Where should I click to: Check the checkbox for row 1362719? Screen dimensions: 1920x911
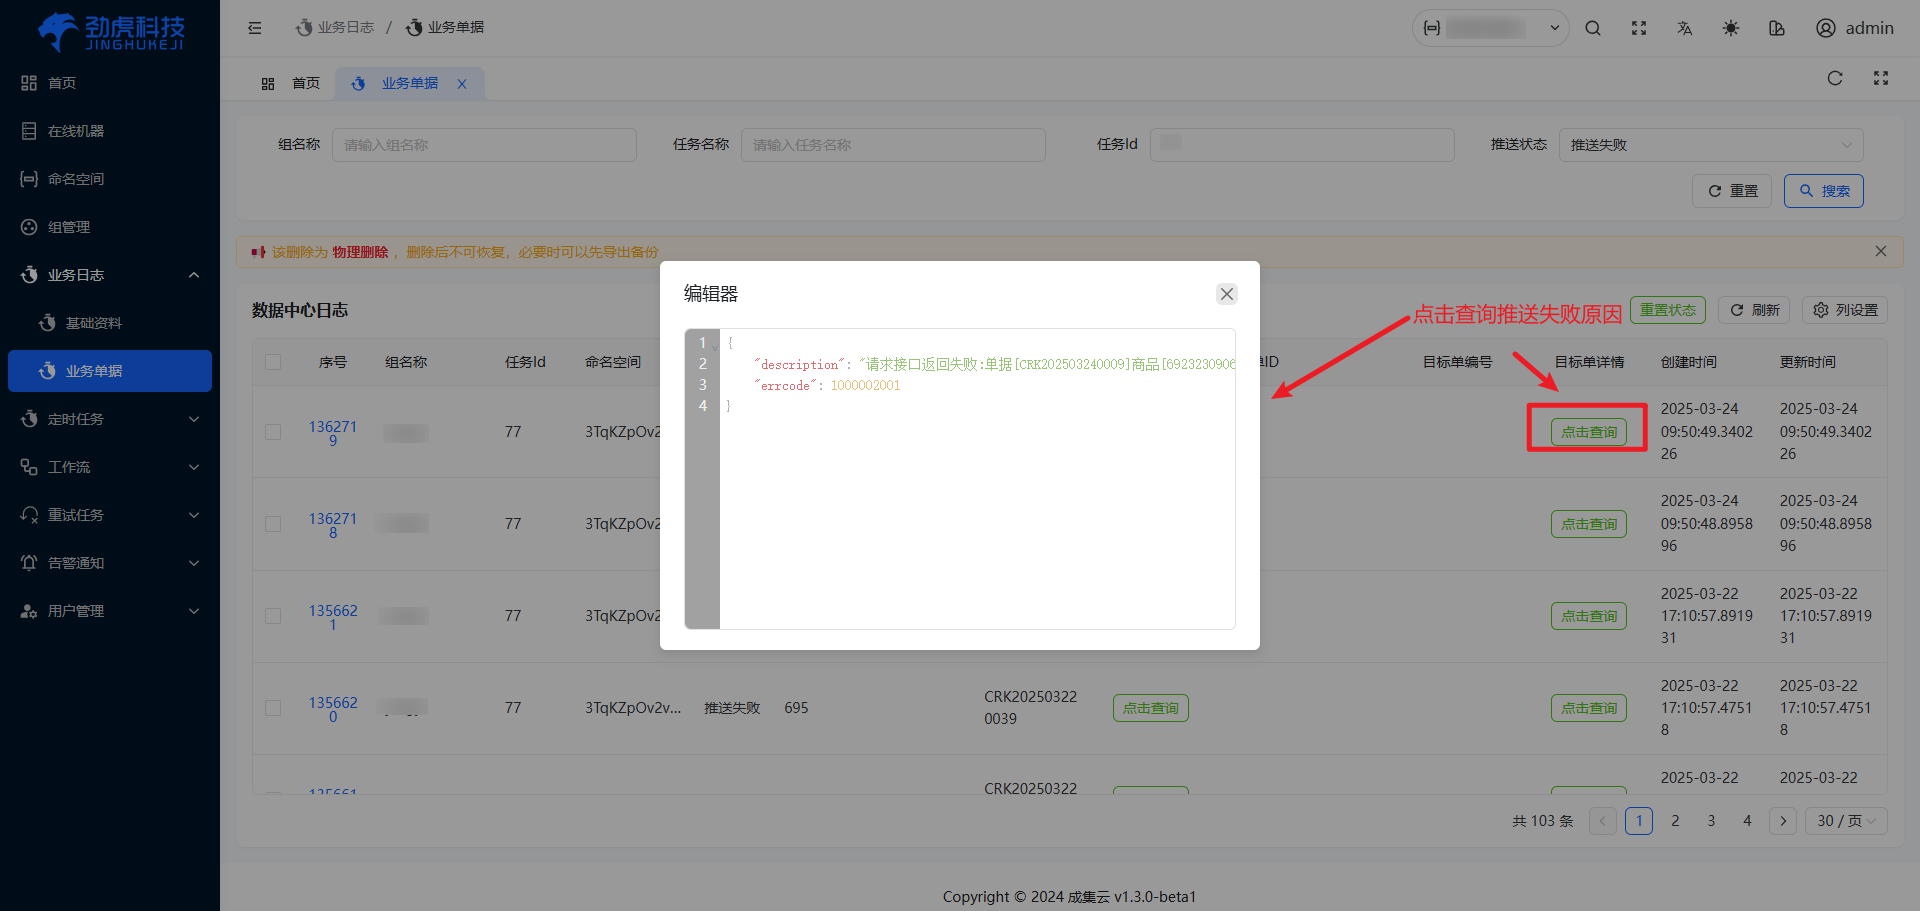(x=273, y=432)
